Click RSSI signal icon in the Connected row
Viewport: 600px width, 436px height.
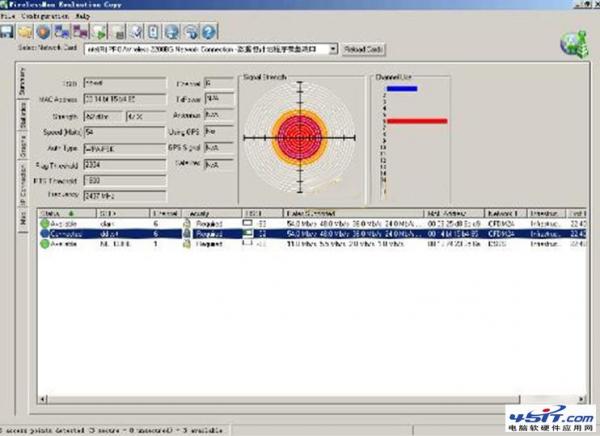tap(248, 233)
